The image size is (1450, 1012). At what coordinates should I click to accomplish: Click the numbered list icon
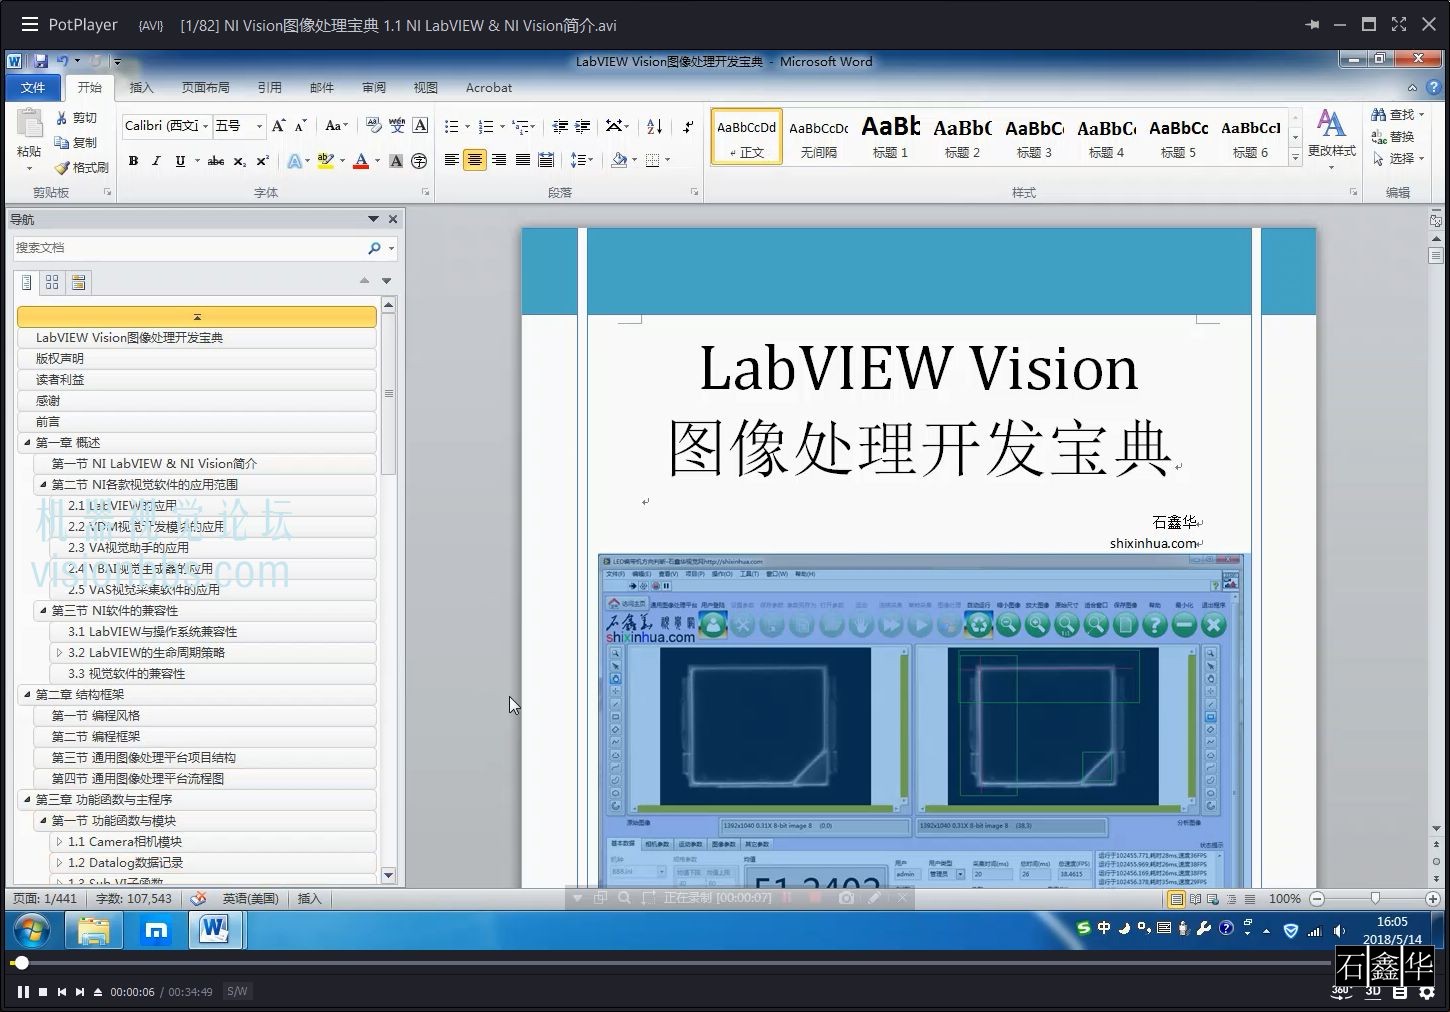pos(486,126)
